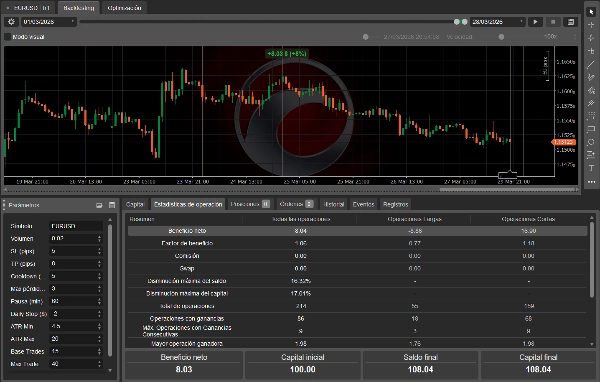Start the backtest with play button

click(535, 22)
